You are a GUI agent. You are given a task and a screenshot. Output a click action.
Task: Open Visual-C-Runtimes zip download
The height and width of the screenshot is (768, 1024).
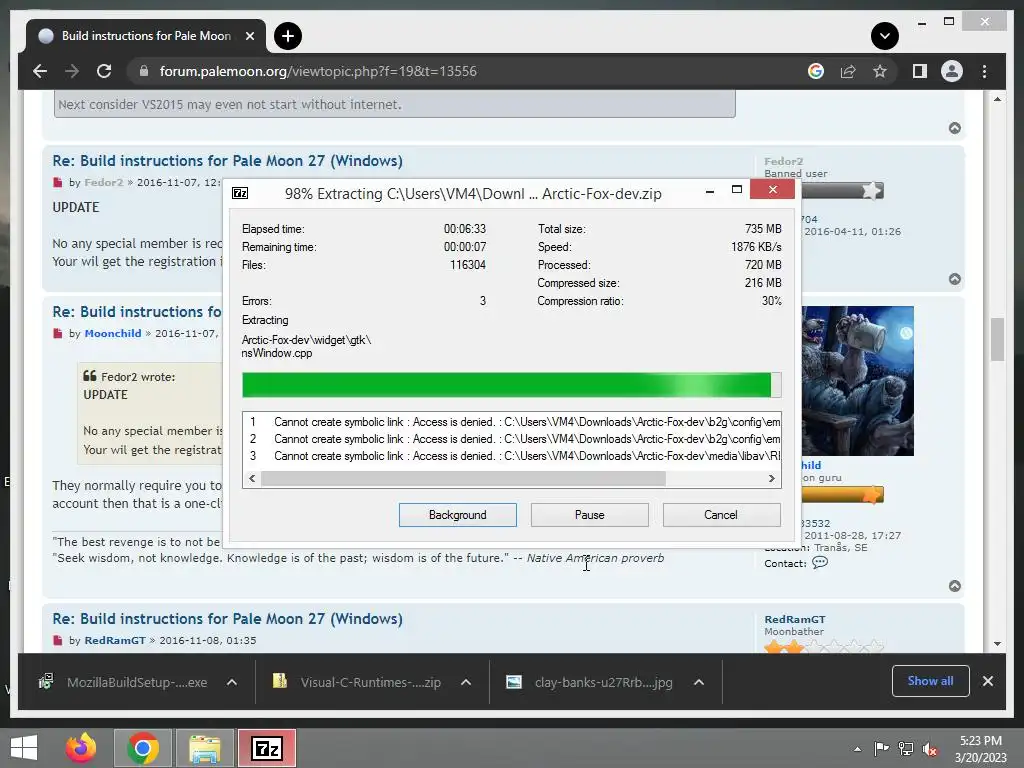click(x=358, y=682)
